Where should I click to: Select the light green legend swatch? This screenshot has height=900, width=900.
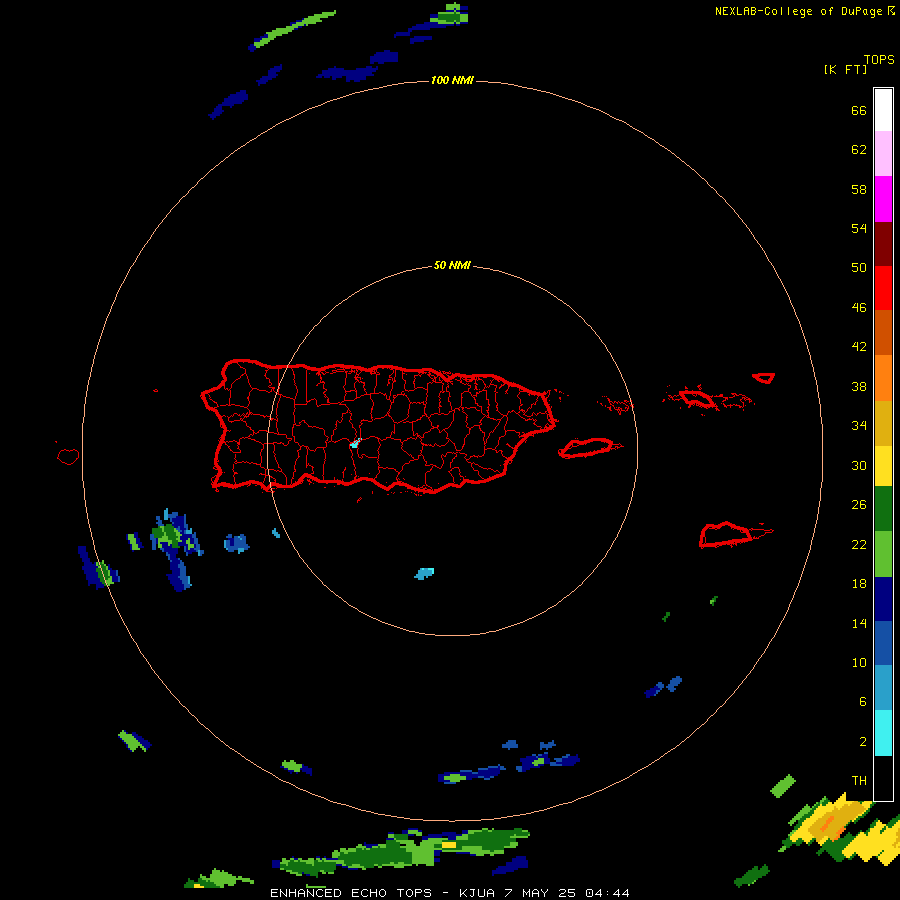click(x=883, y=554)
